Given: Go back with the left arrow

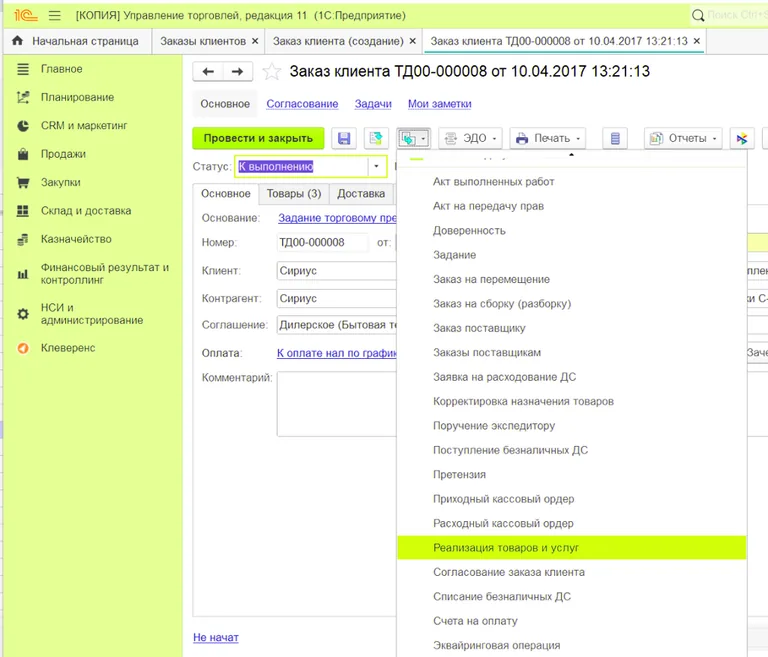Looking at the screenshot, I should pos(208,72).
